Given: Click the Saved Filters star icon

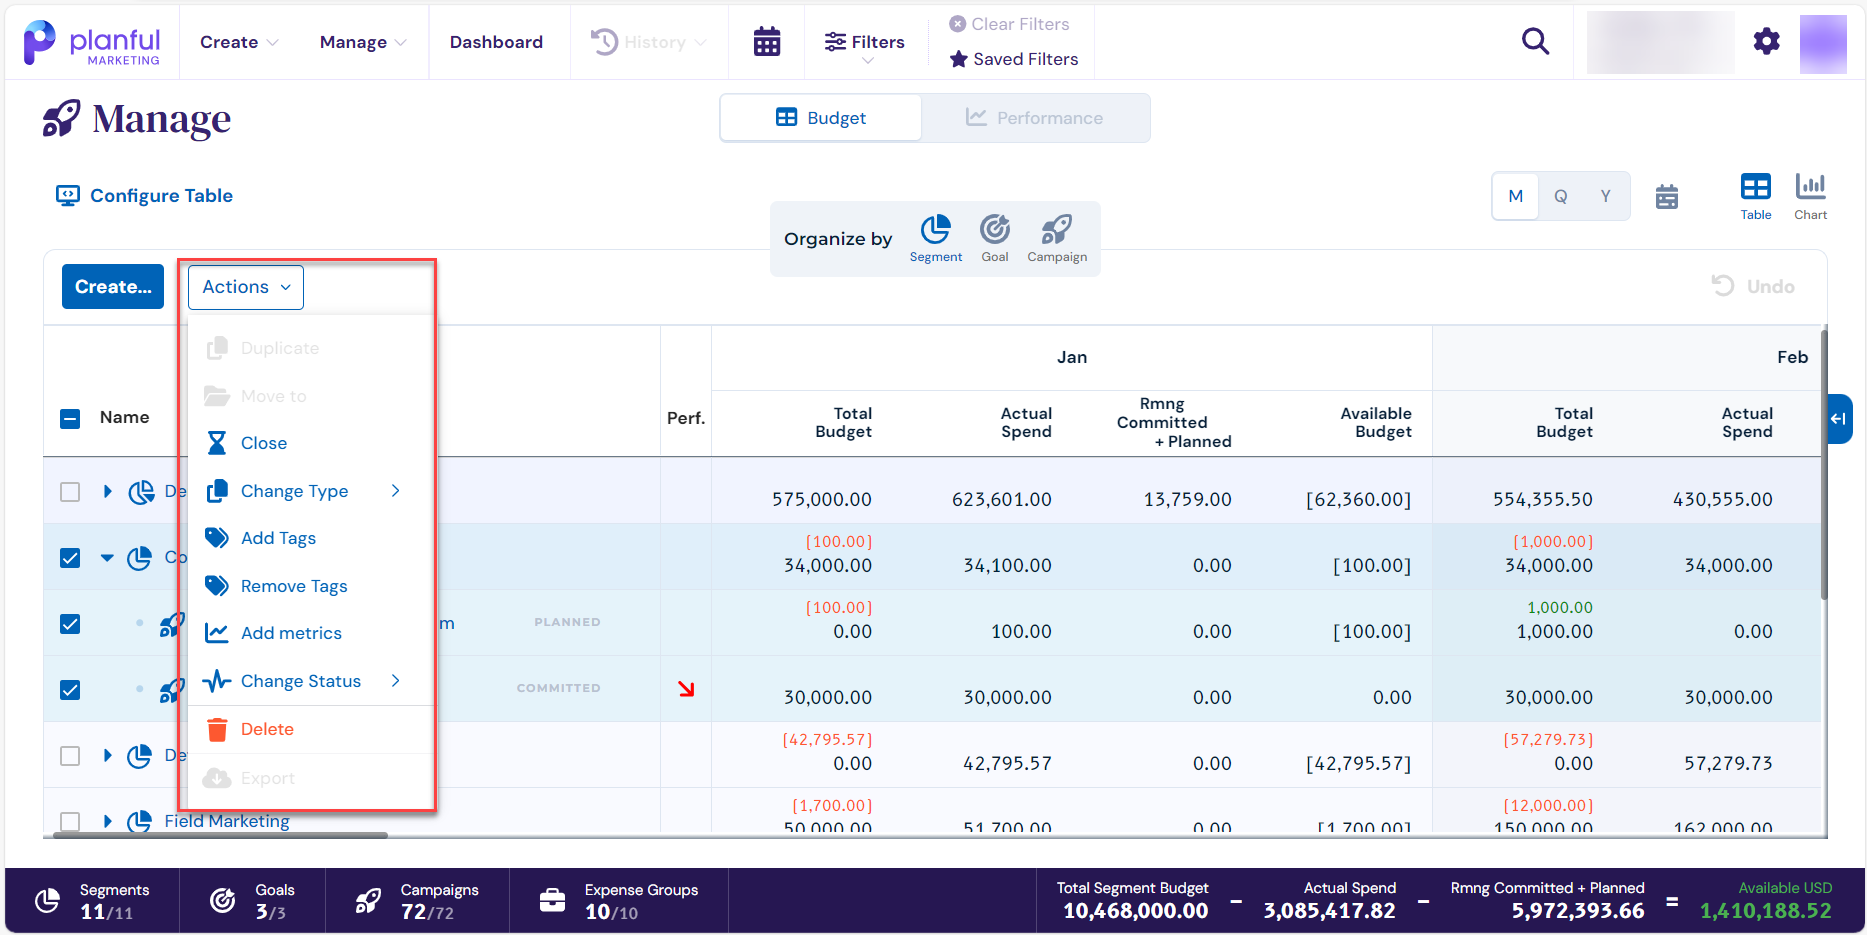Looking at the screenshot, I should [958, 59].
